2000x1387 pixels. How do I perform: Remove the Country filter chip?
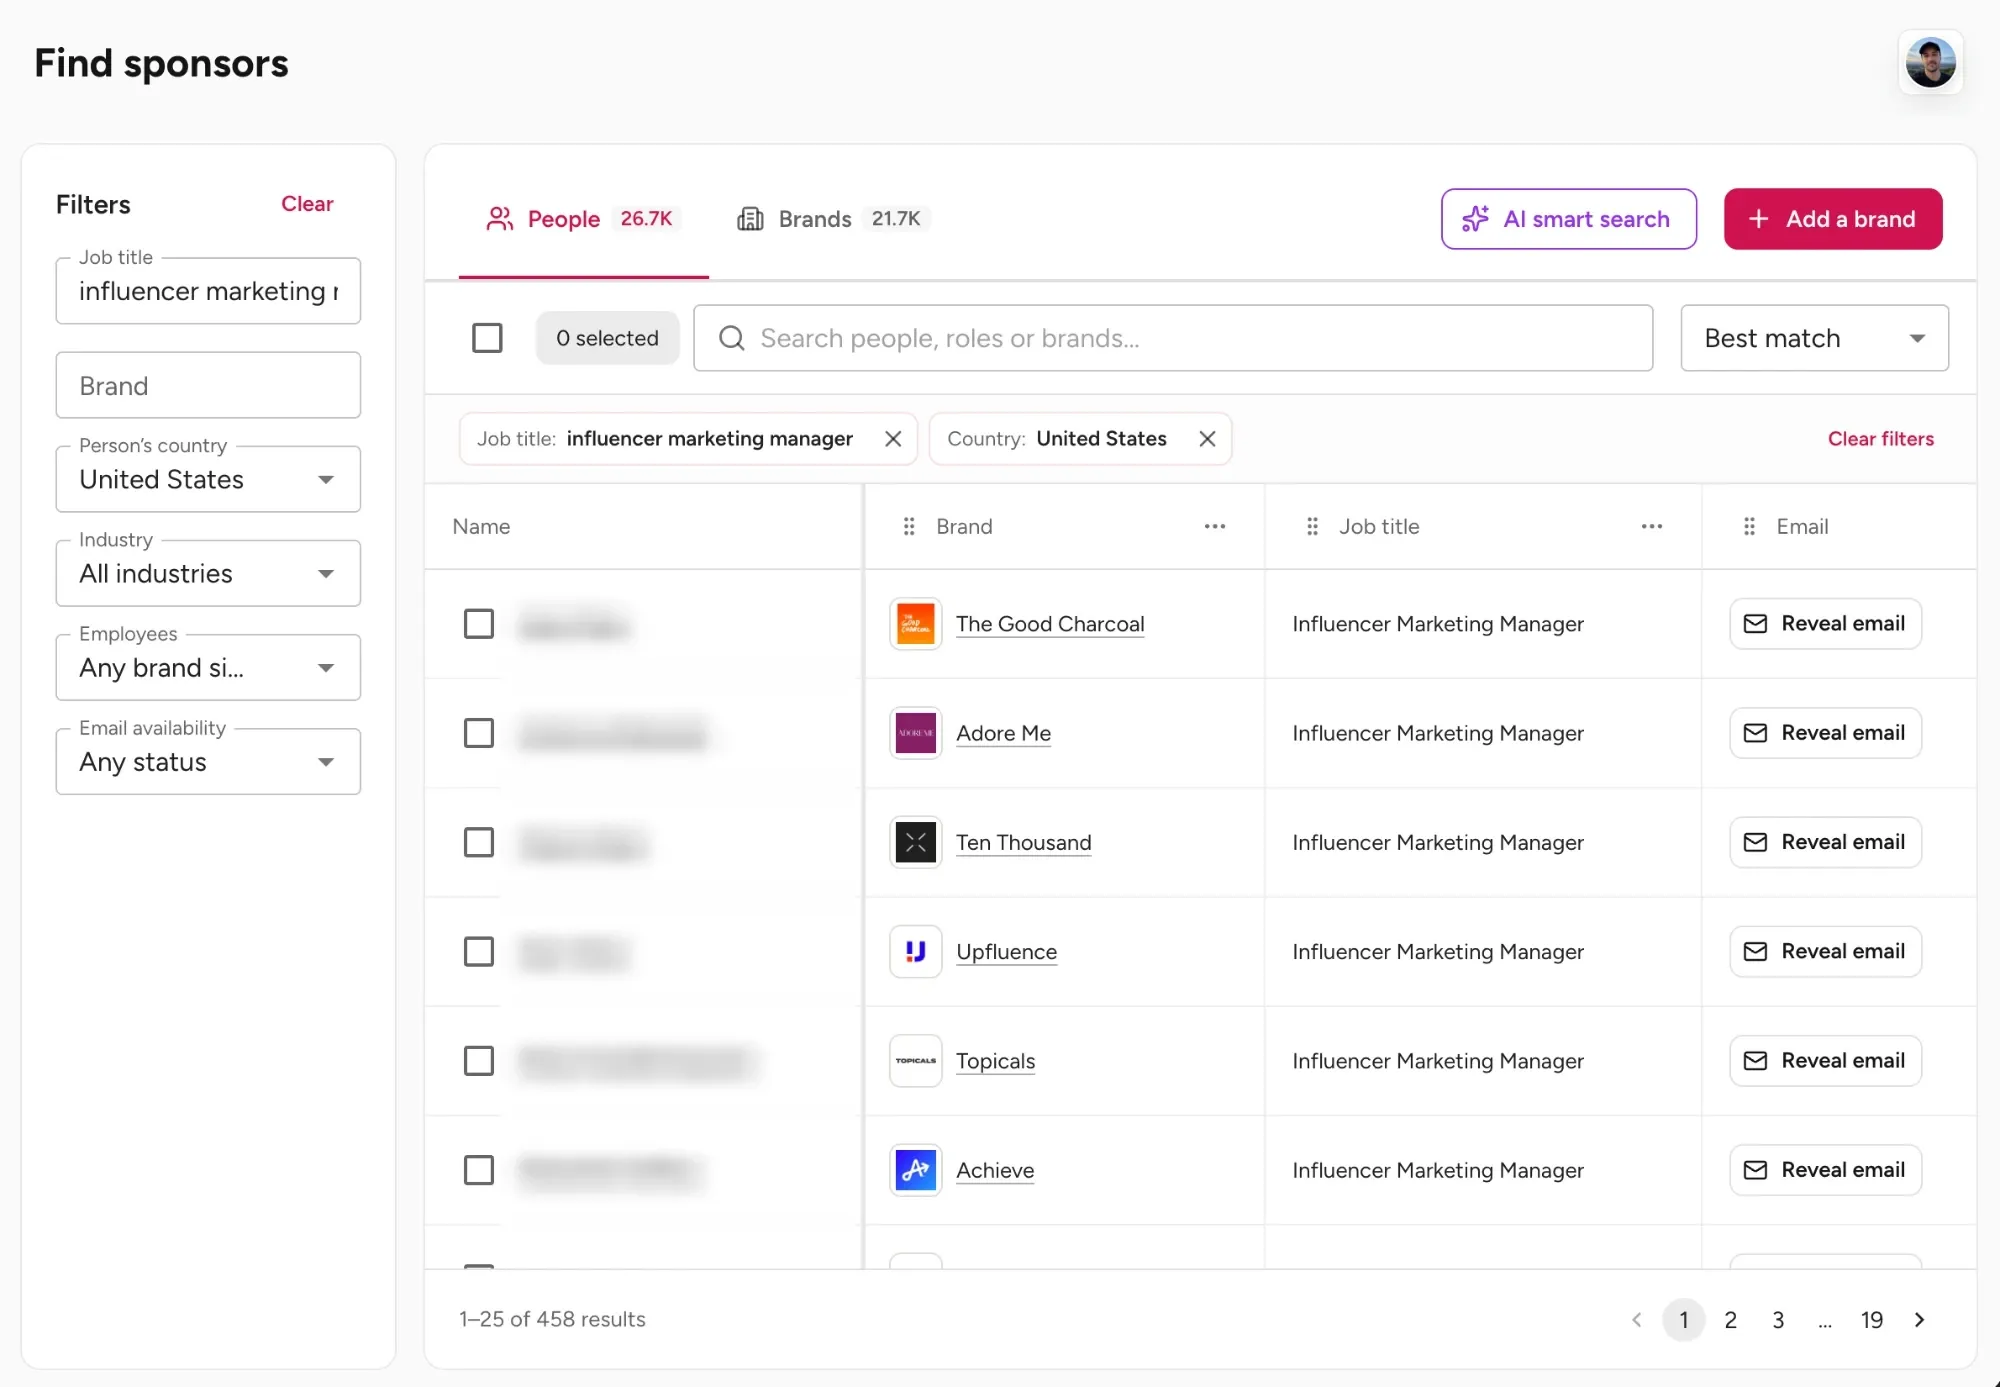1207,439
